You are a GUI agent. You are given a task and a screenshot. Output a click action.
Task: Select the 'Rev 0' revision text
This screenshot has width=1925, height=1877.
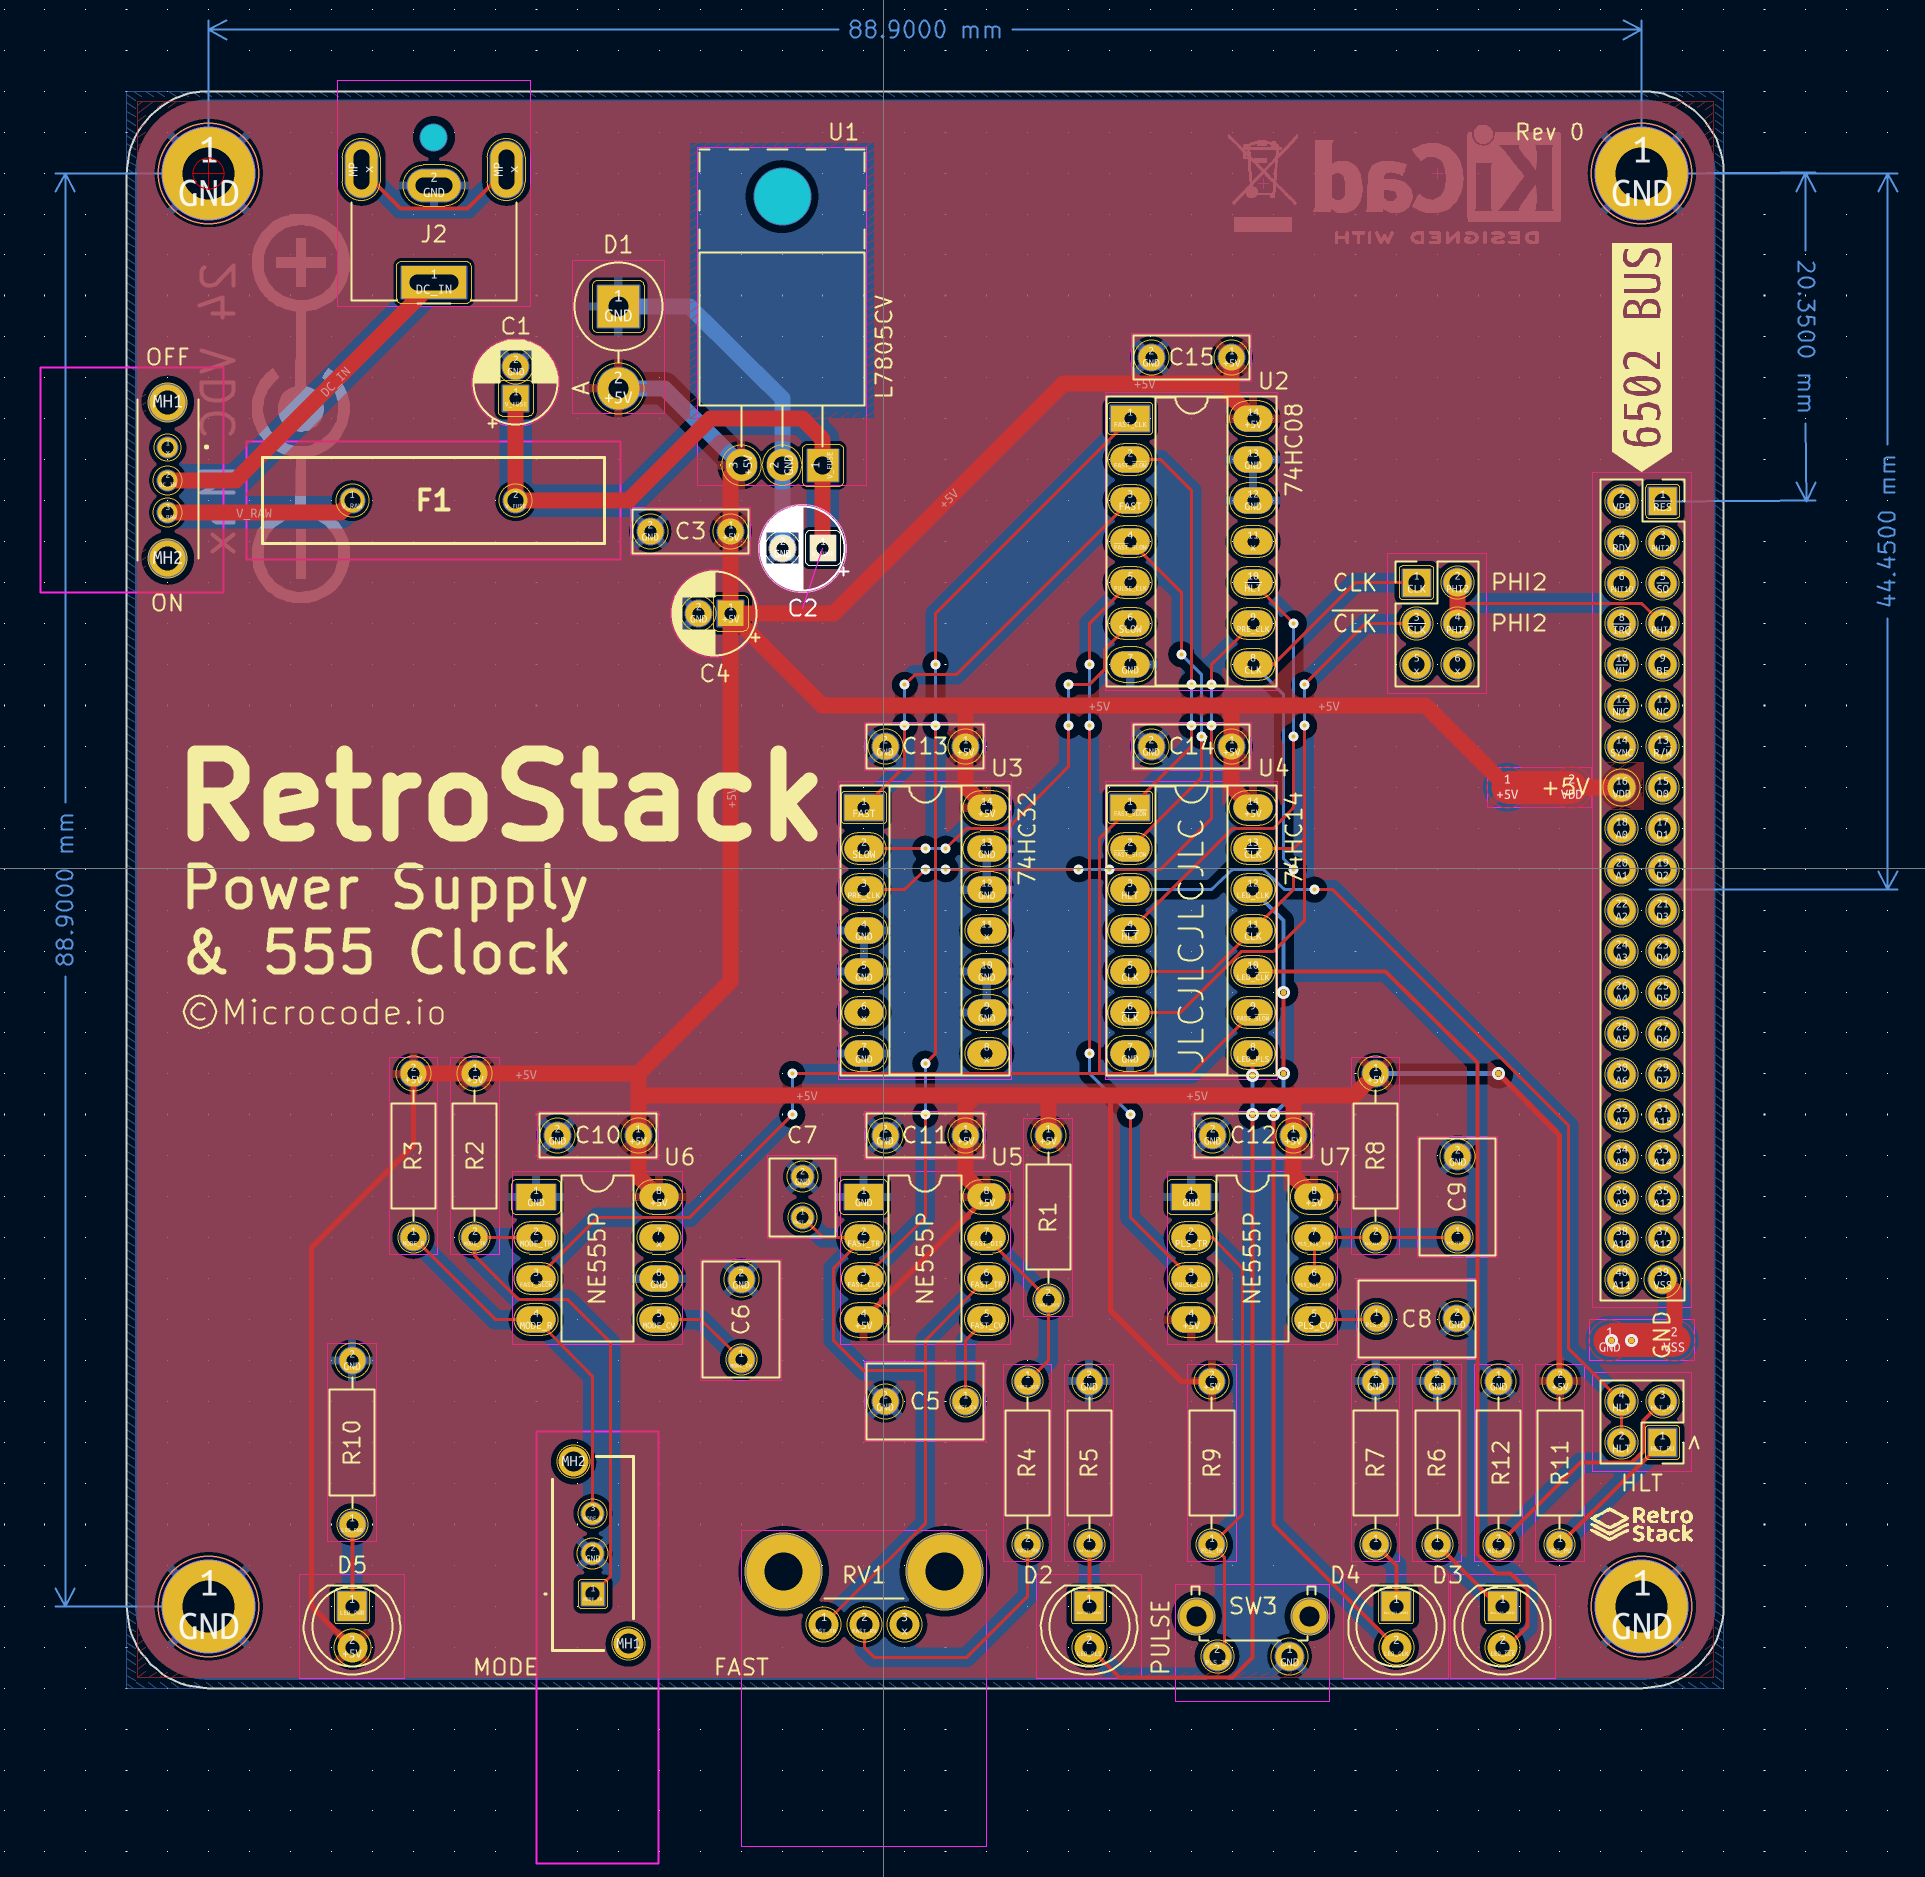[x=1549, y=132]
